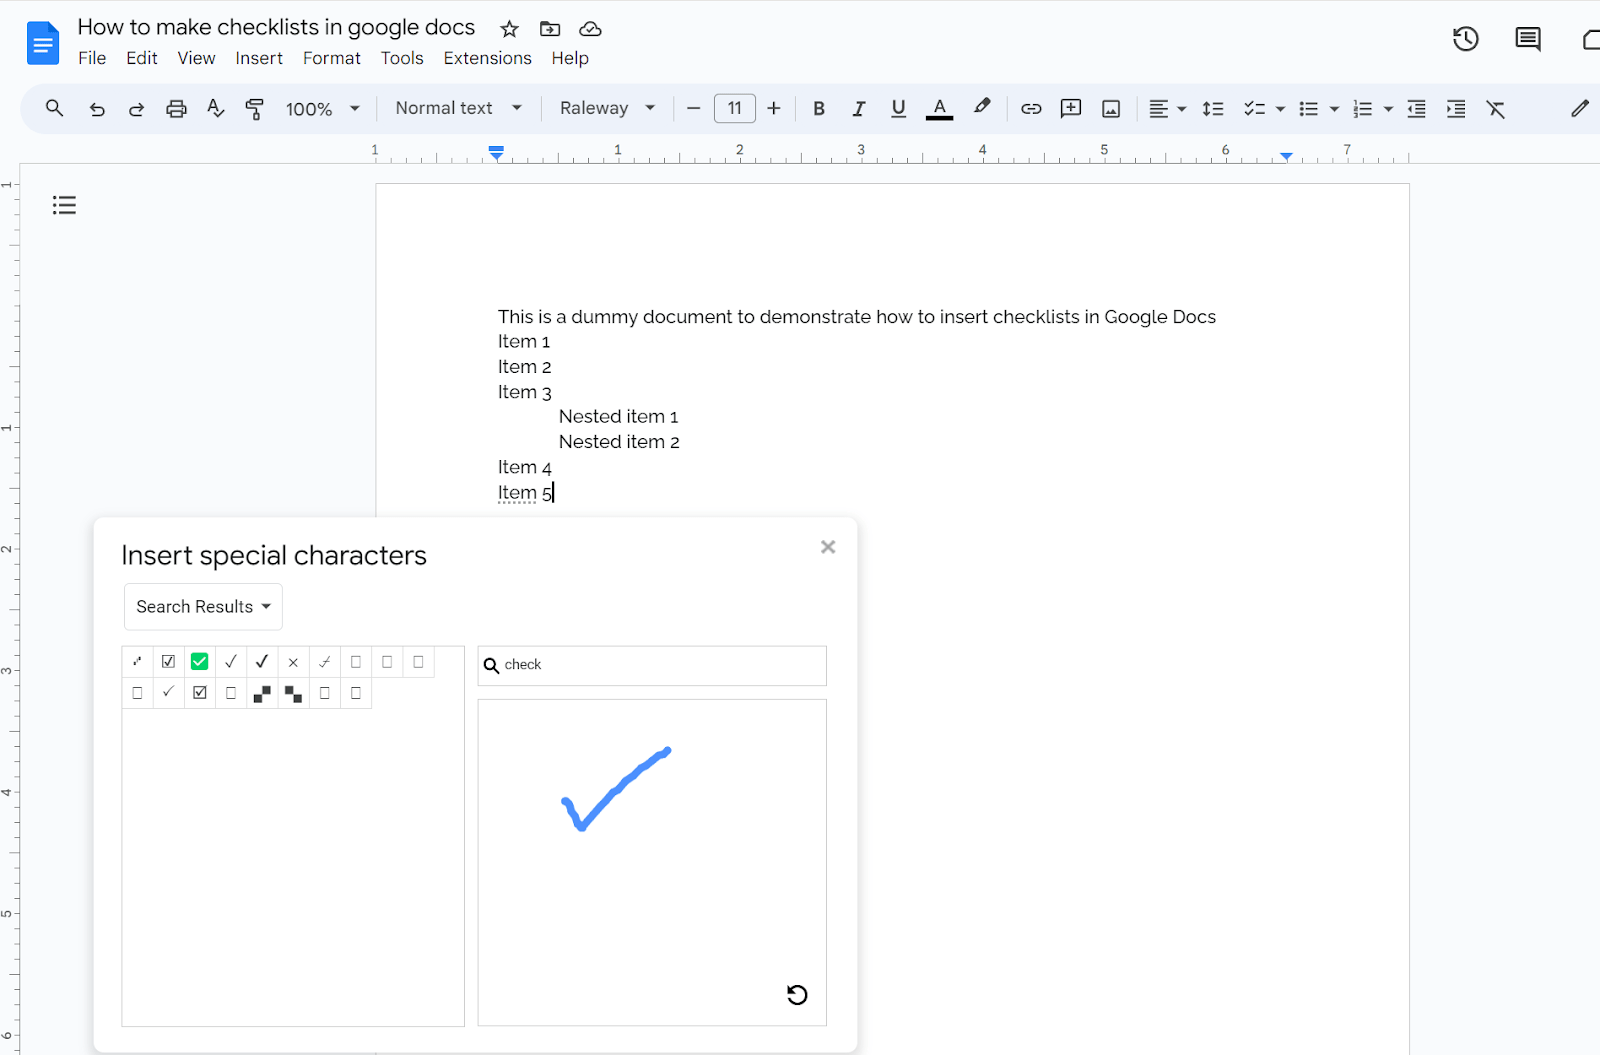
Task: Insert an image from the toolbar
Action: click(1110, 108)
